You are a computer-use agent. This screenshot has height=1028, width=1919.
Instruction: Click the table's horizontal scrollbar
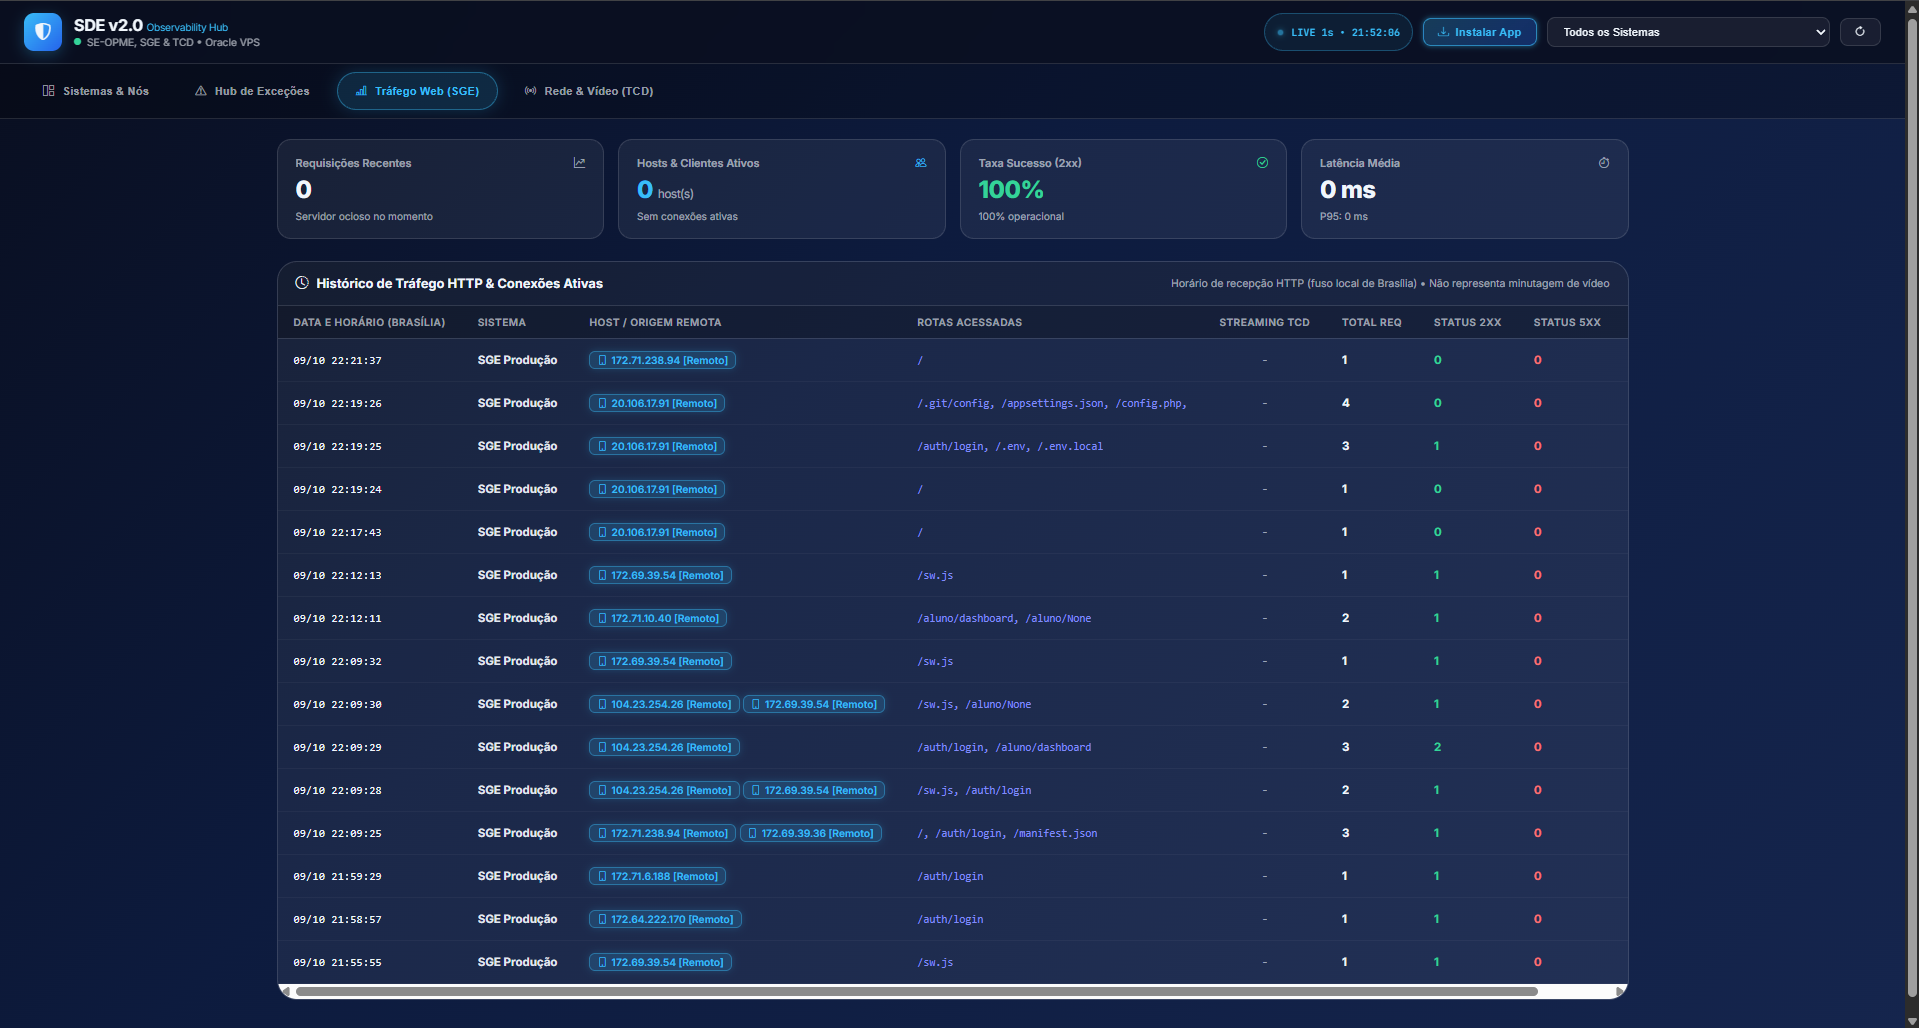916,992
